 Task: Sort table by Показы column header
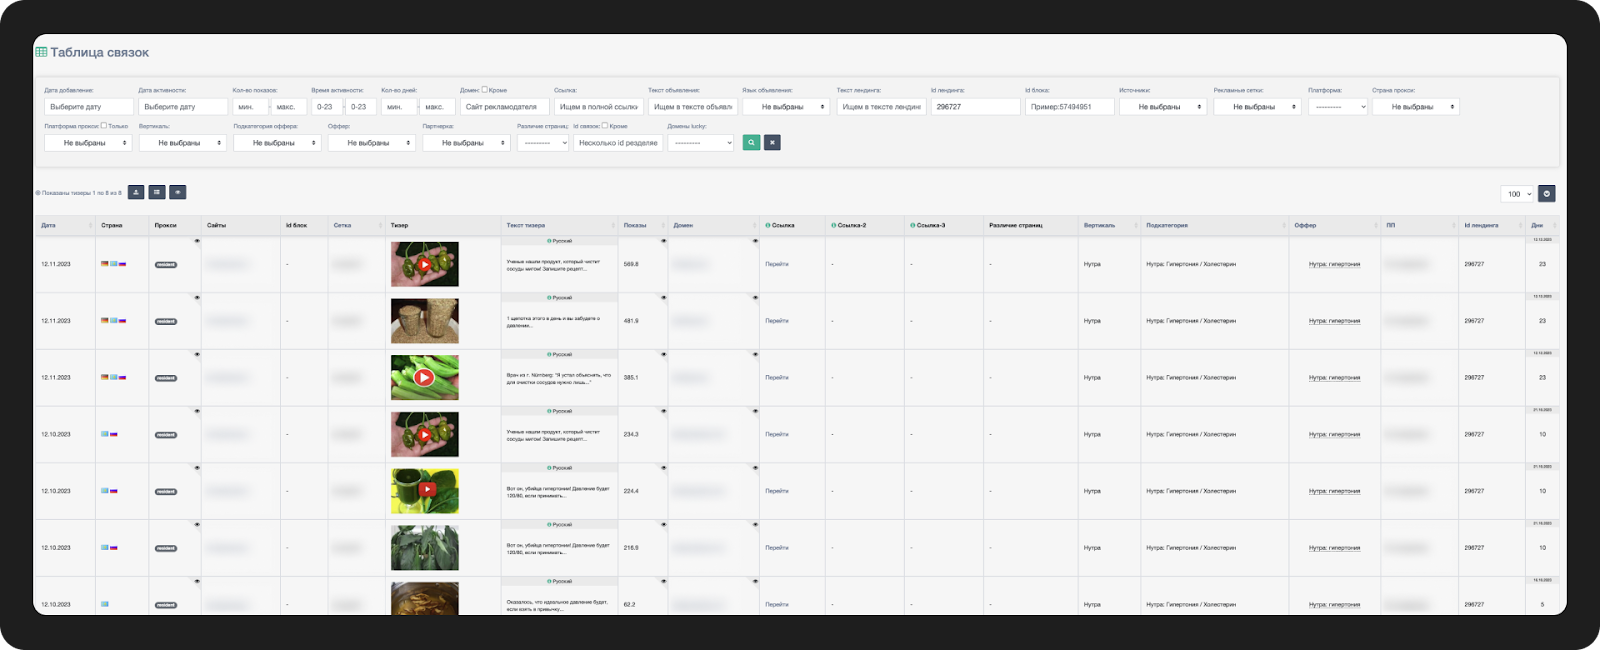[642, 225]
